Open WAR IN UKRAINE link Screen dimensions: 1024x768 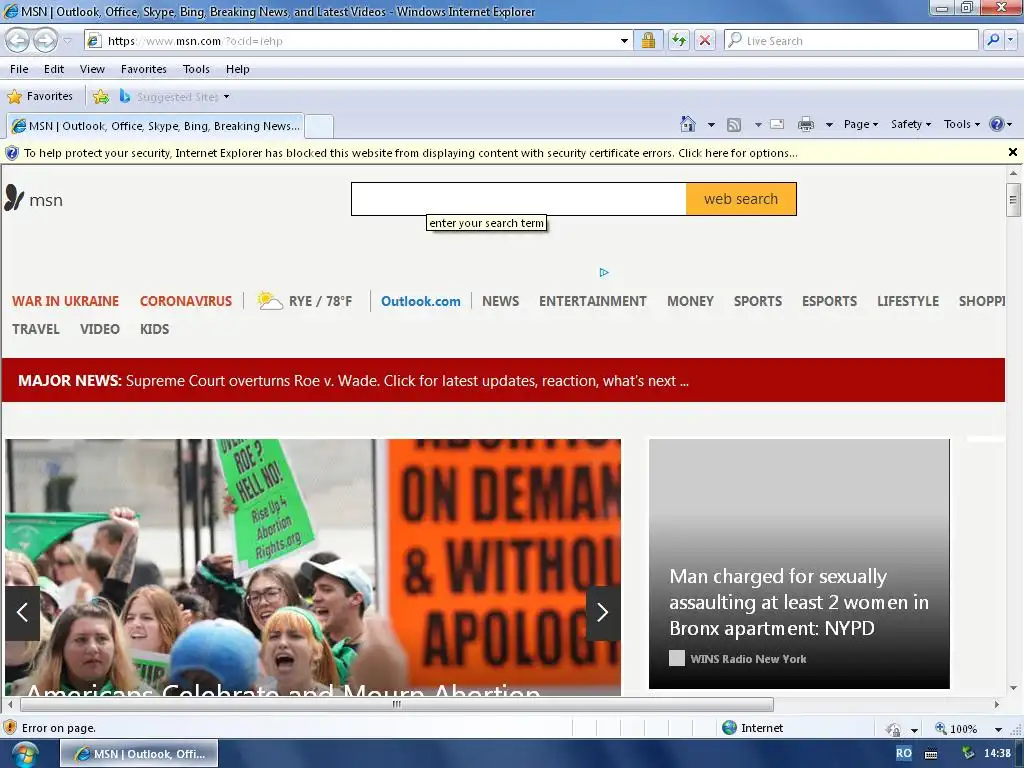65,301
